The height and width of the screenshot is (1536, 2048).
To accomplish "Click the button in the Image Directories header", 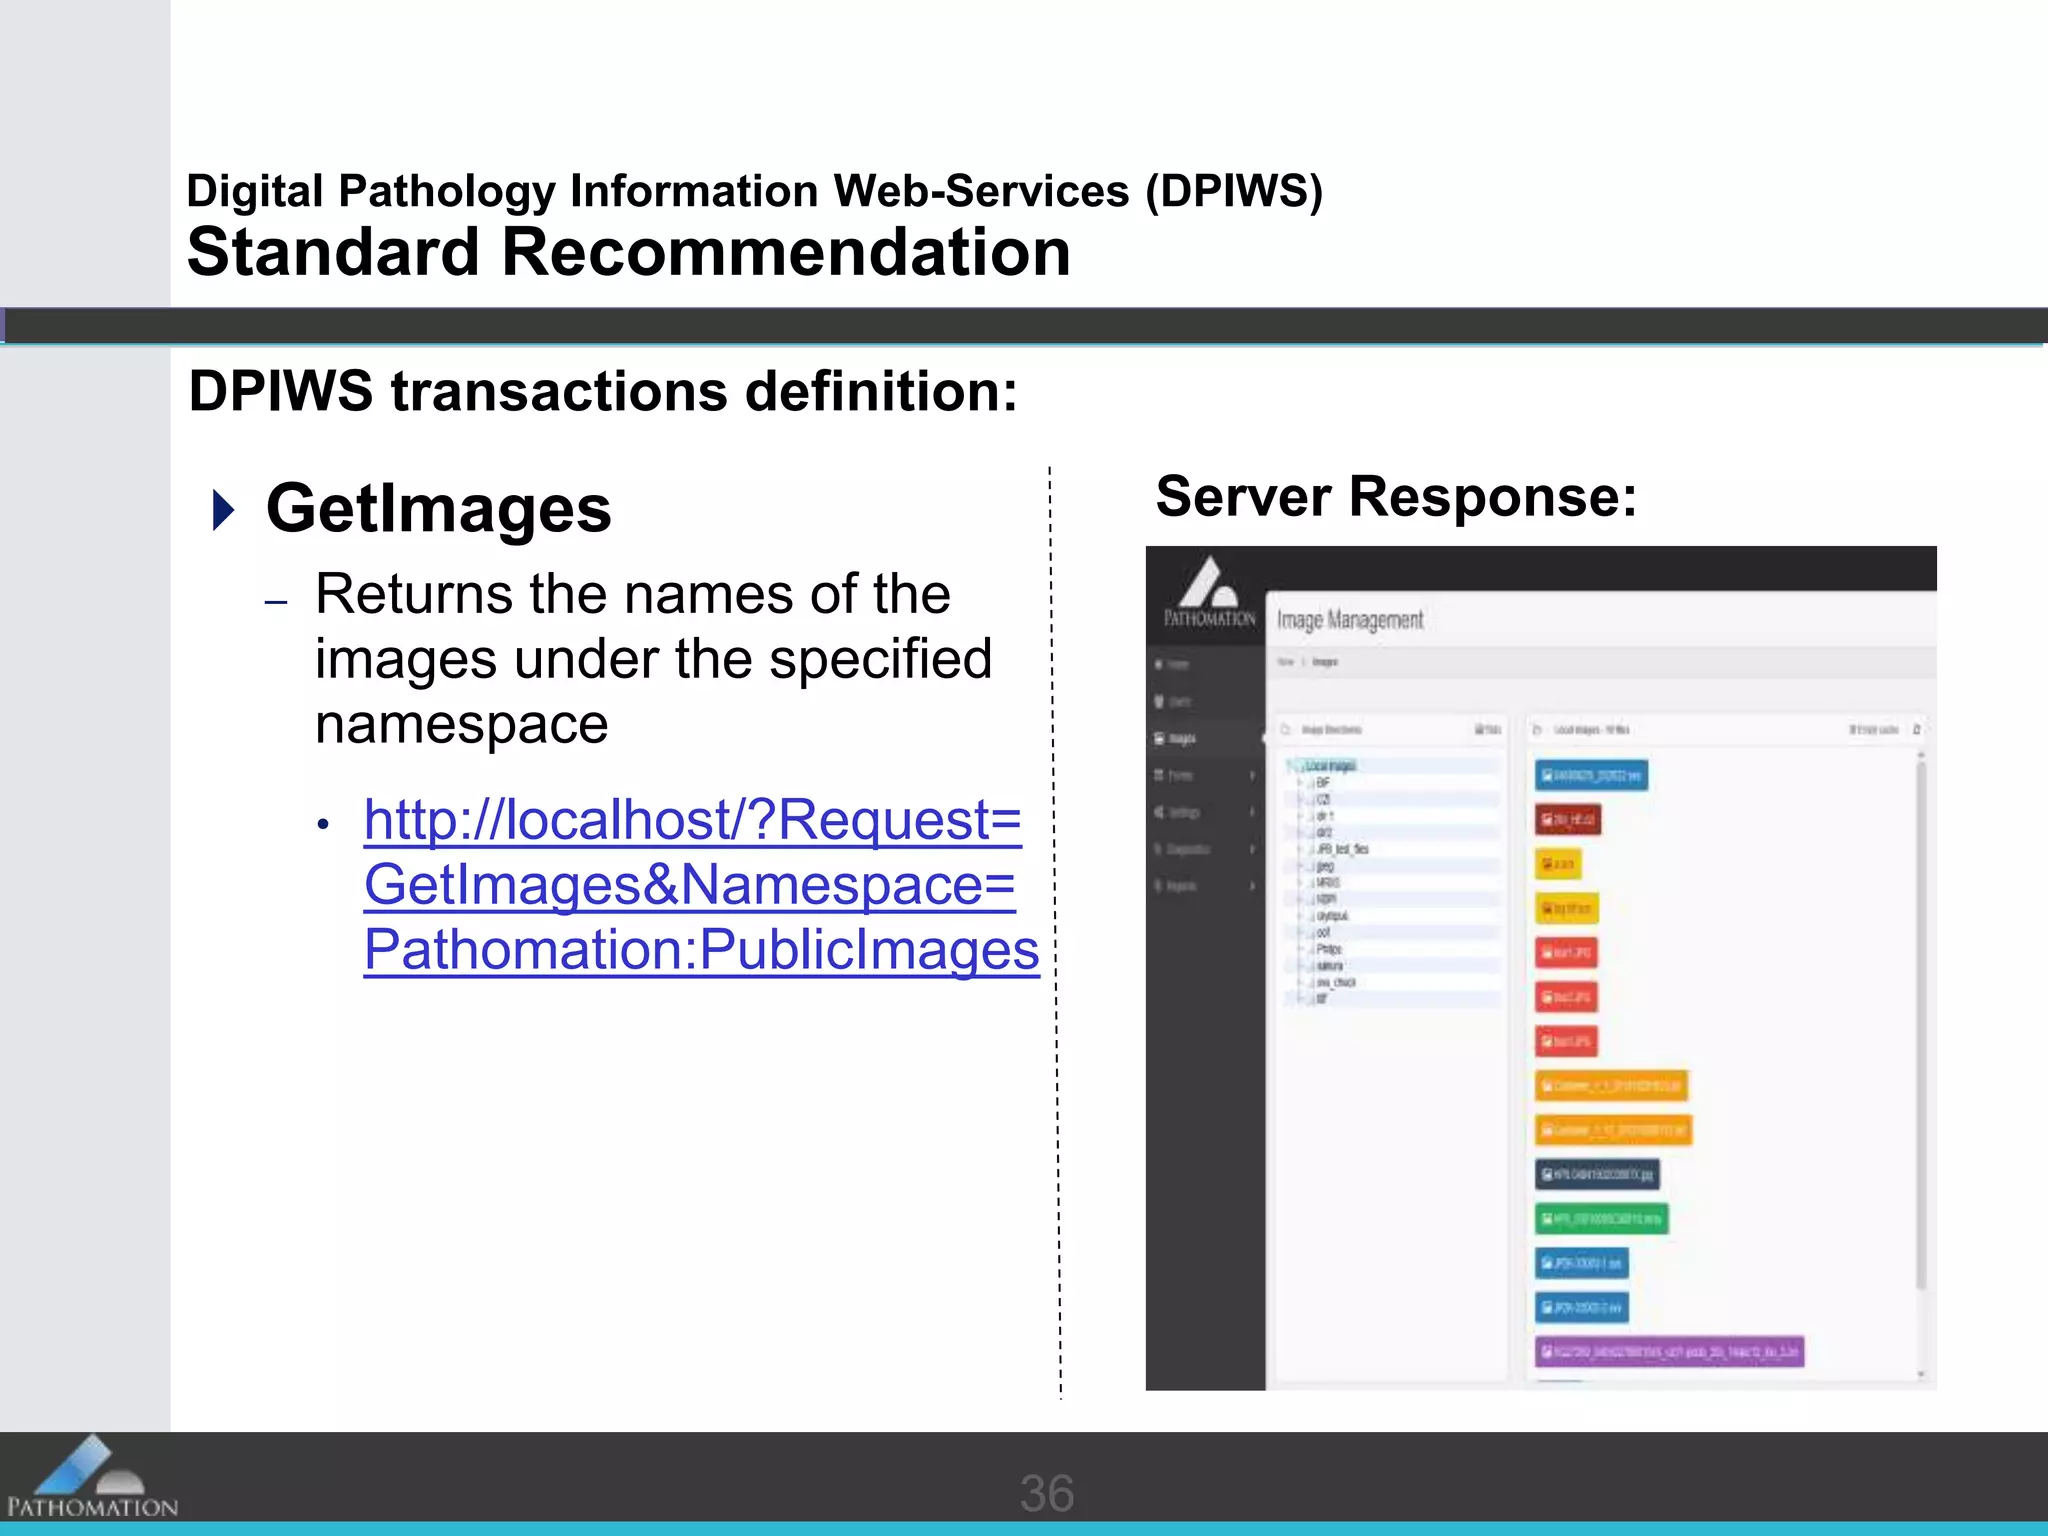I will tap(1487, 730).
